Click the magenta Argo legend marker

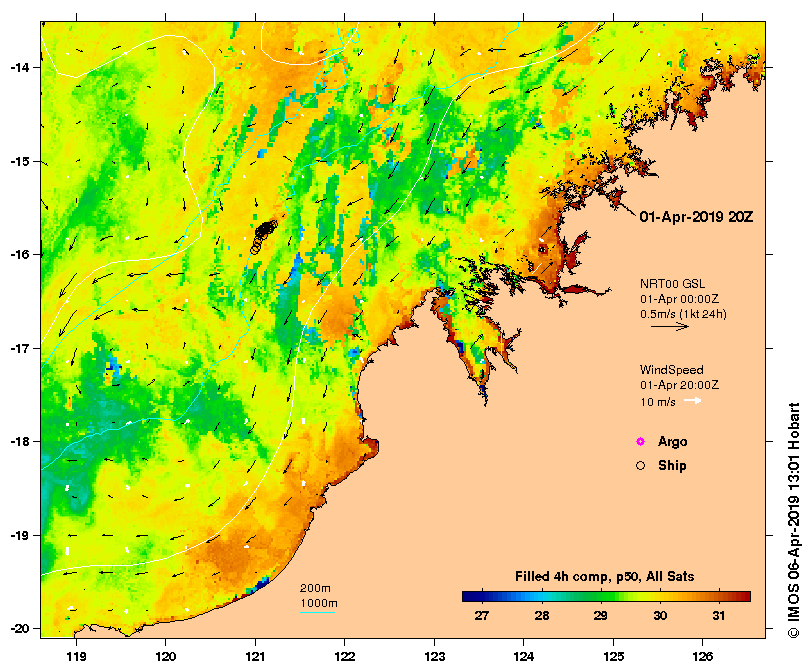coord(640,441)
